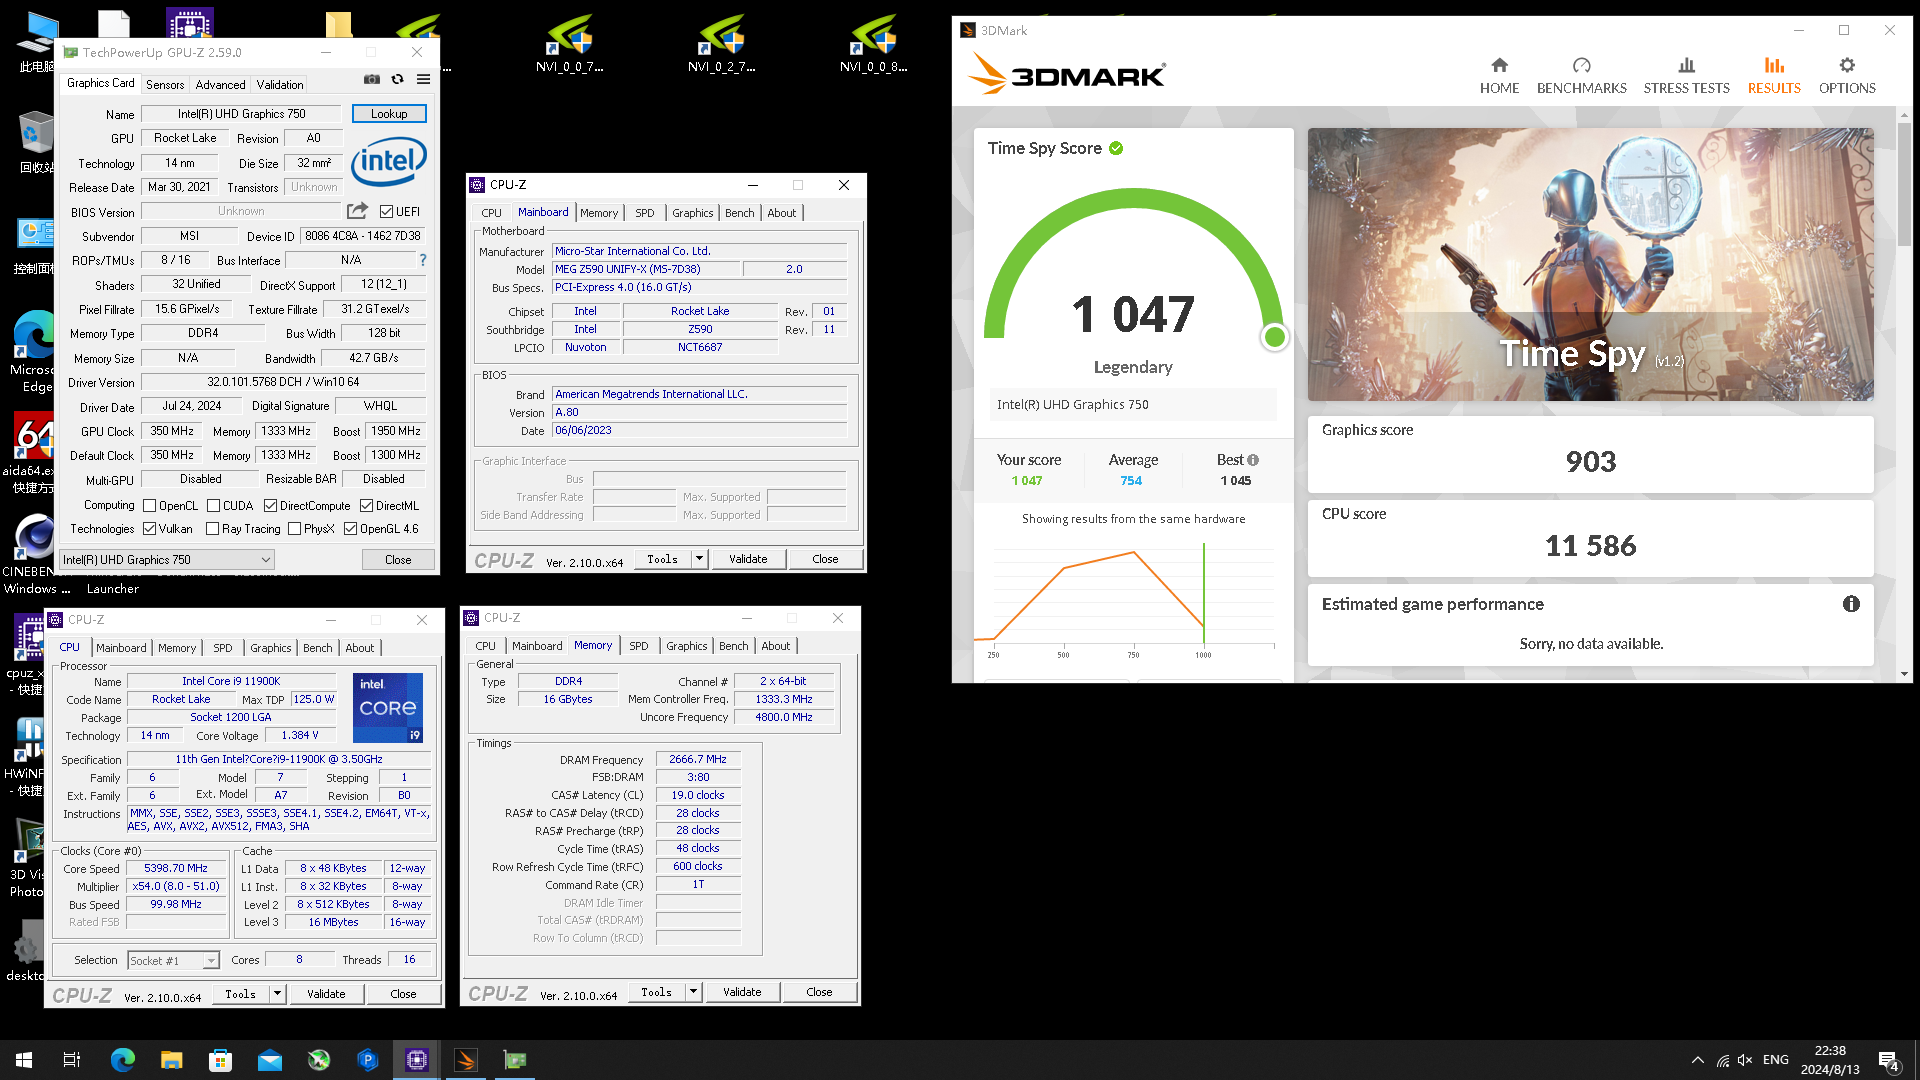Click GPU-Z refresh icon
Viewport: 1920px width, 1080px height.
(397, 79)
